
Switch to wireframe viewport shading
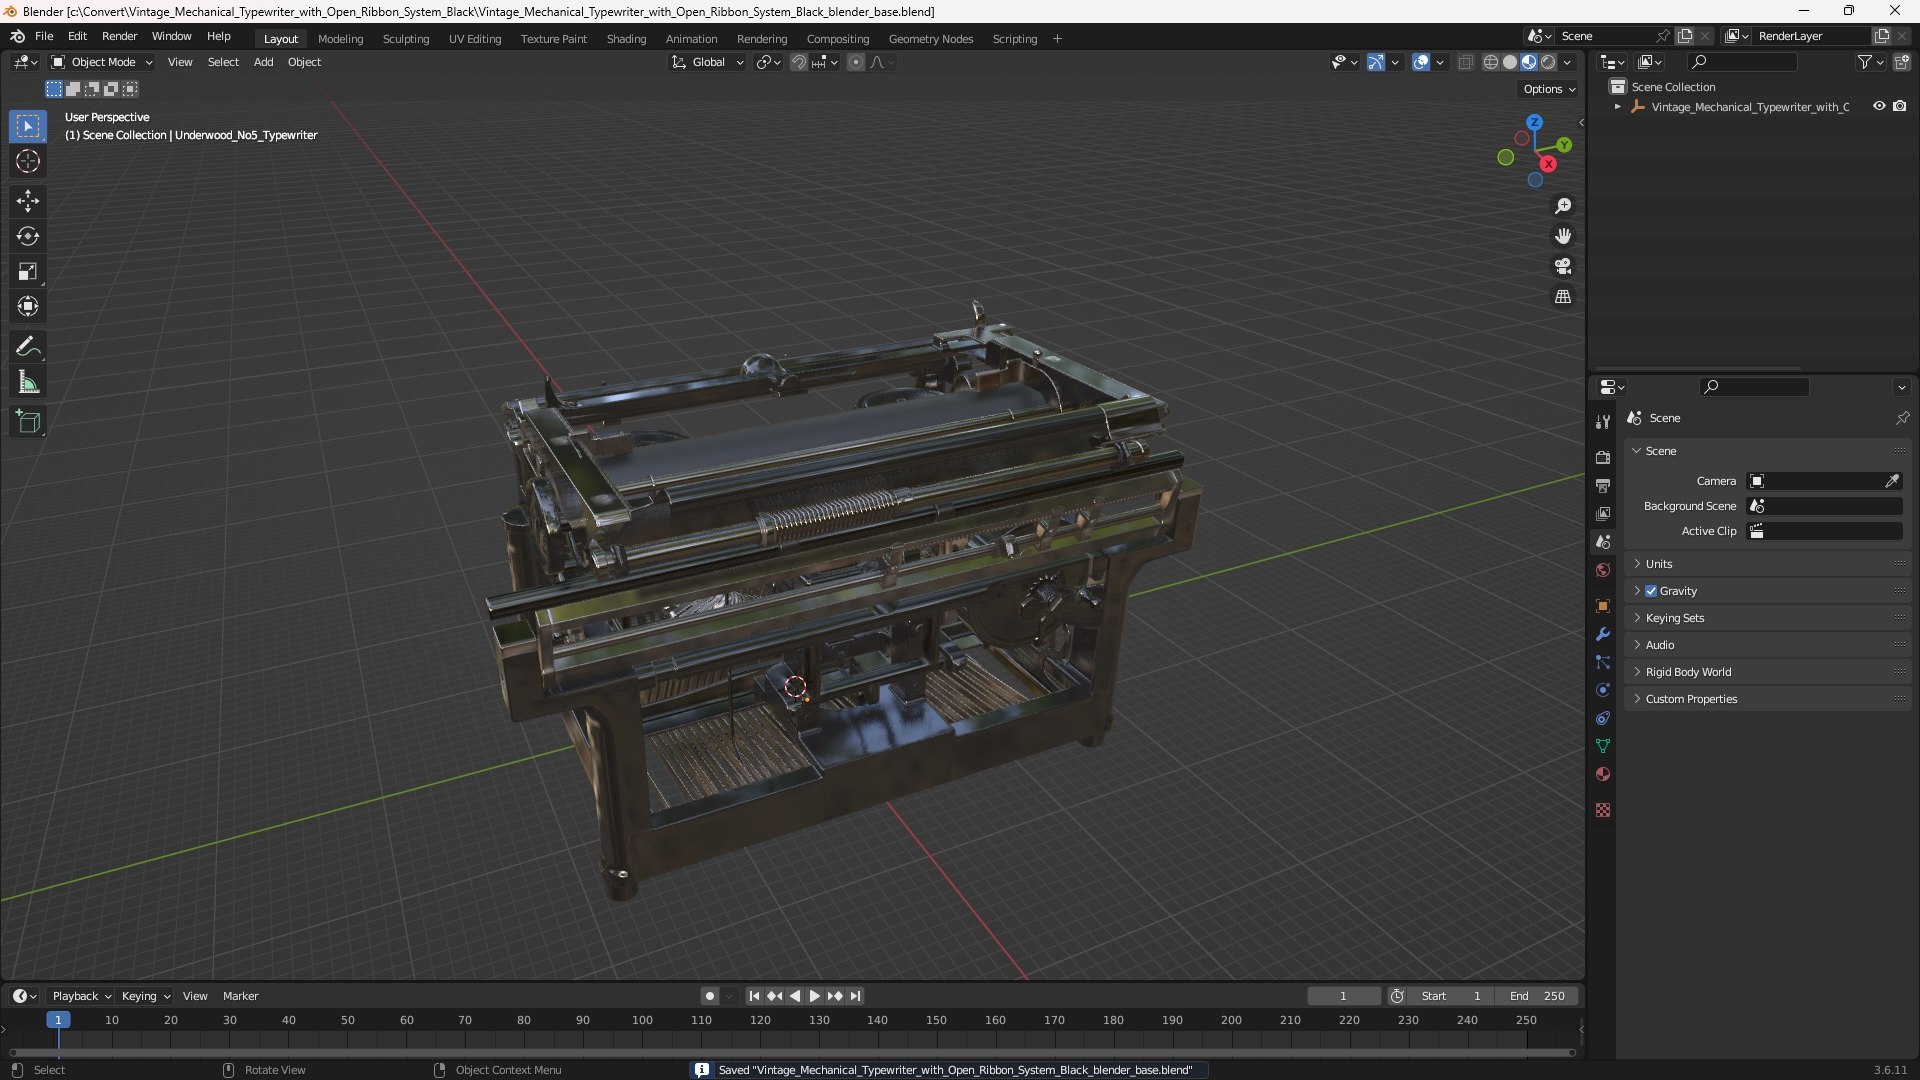click(x=1490, y=62)
